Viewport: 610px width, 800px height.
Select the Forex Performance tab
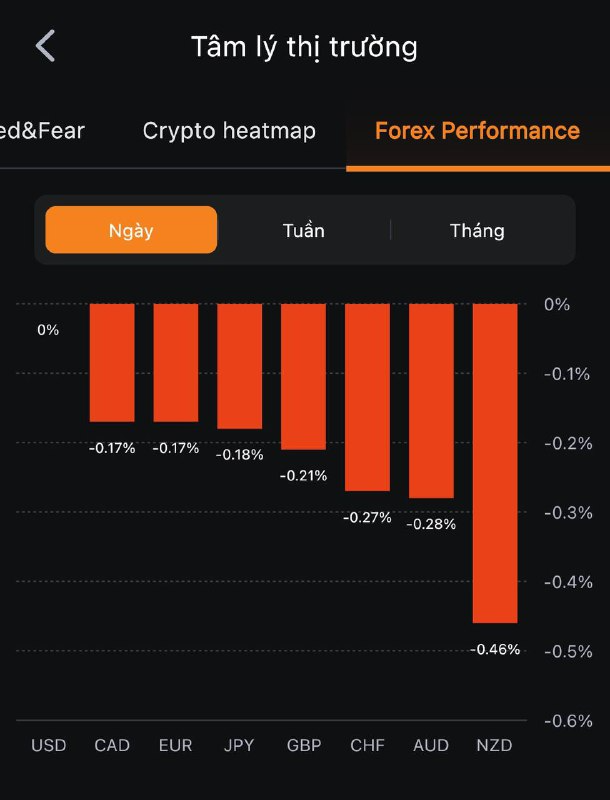click(x=477, y=131)
